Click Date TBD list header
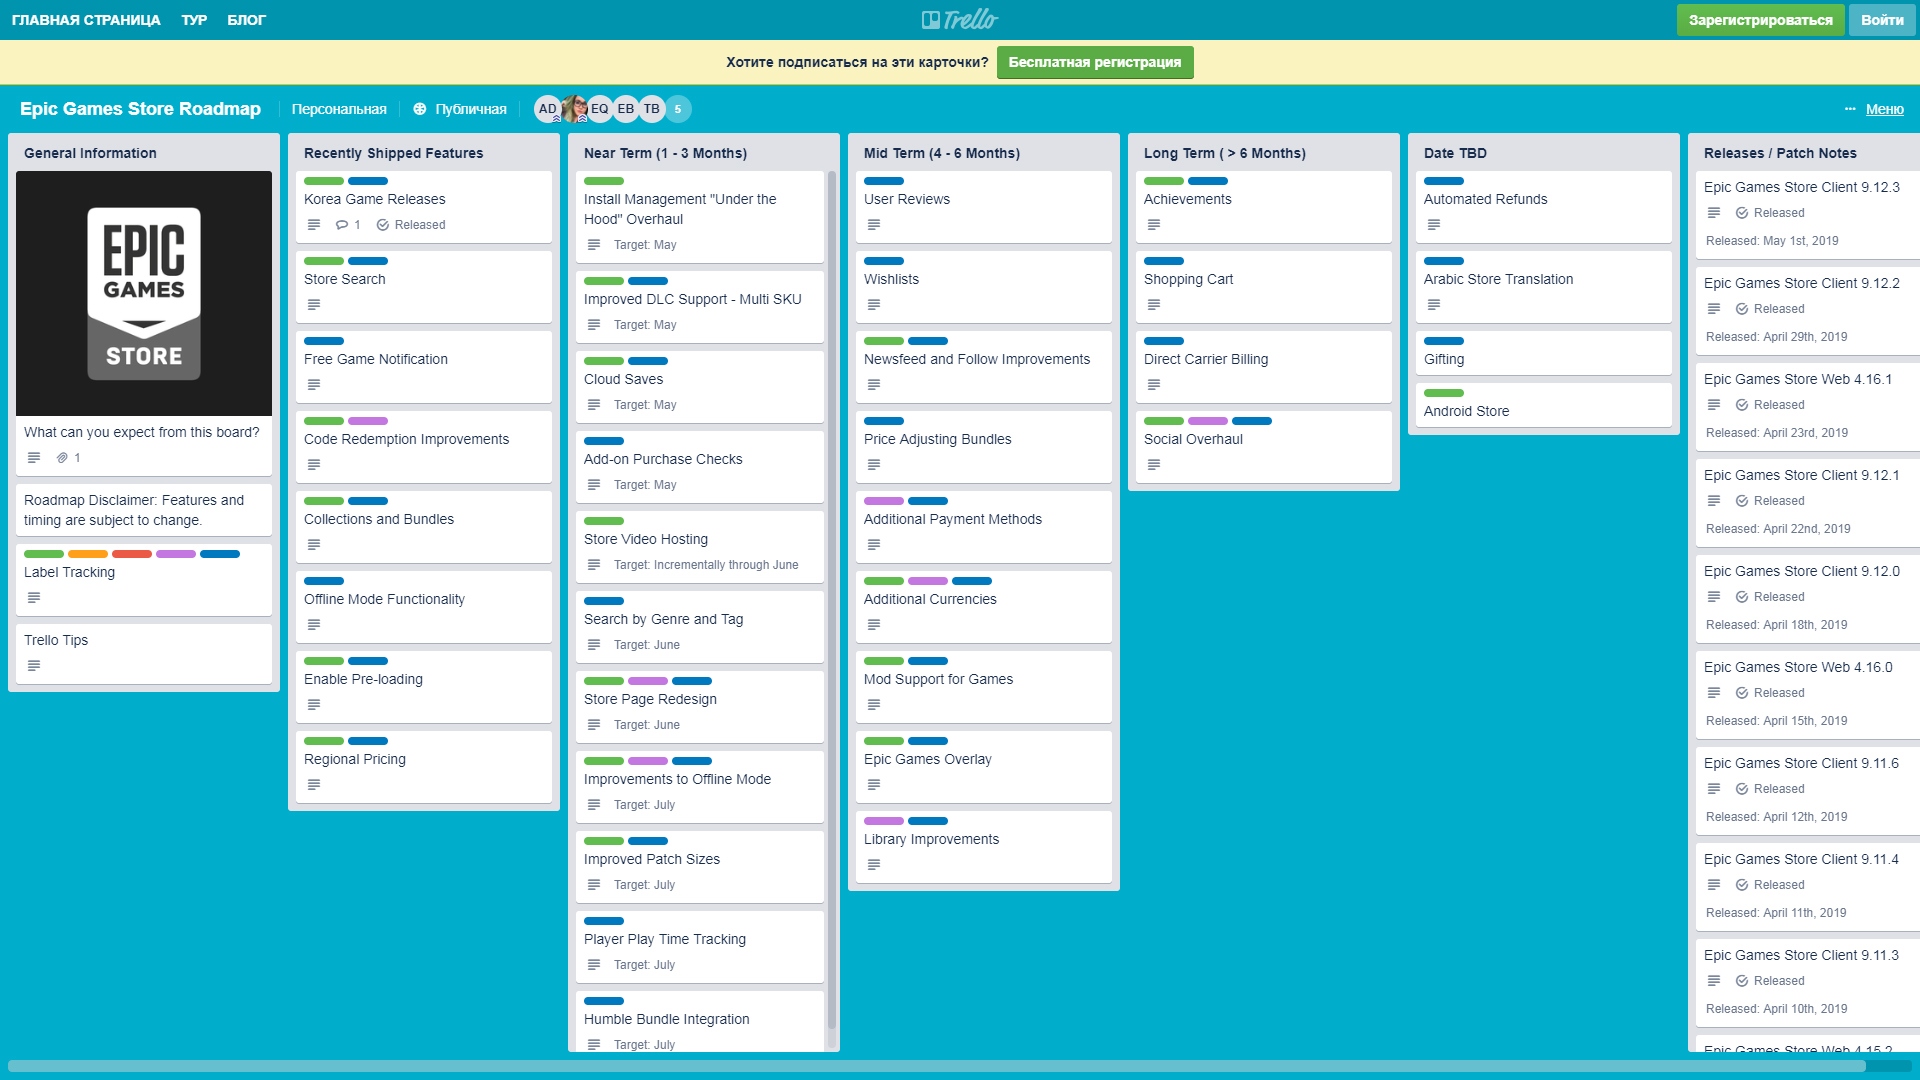This screenshot has width=1920, height=1080. [x=1455, y=153]
